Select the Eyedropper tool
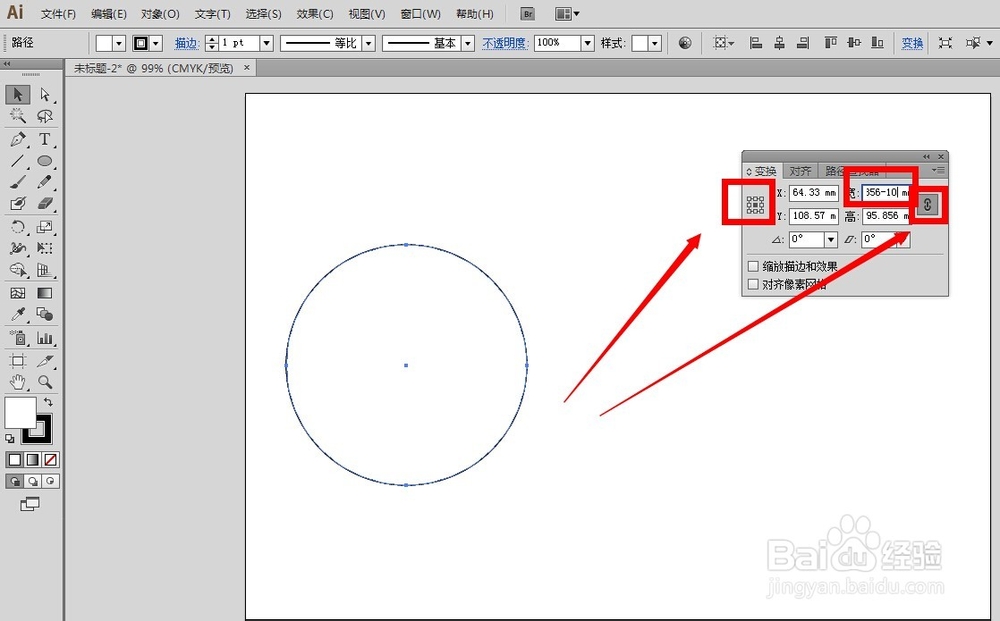 click(x=18, y=314)
